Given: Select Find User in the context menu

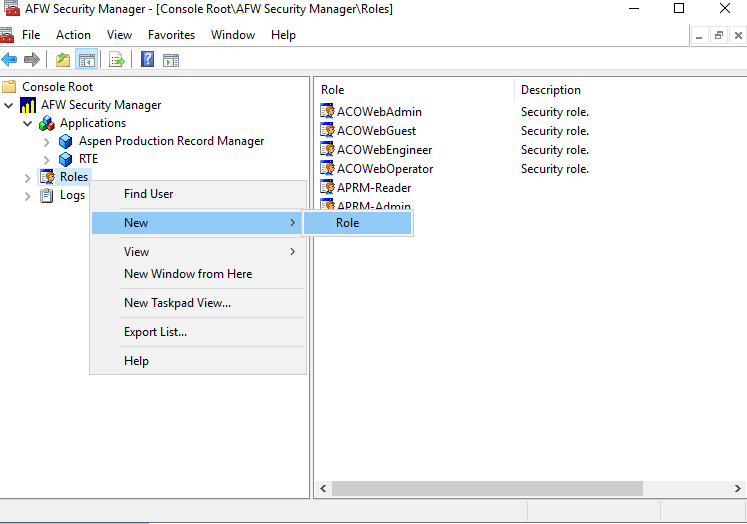Looking at the screenshot, I should tap(148, 194).
